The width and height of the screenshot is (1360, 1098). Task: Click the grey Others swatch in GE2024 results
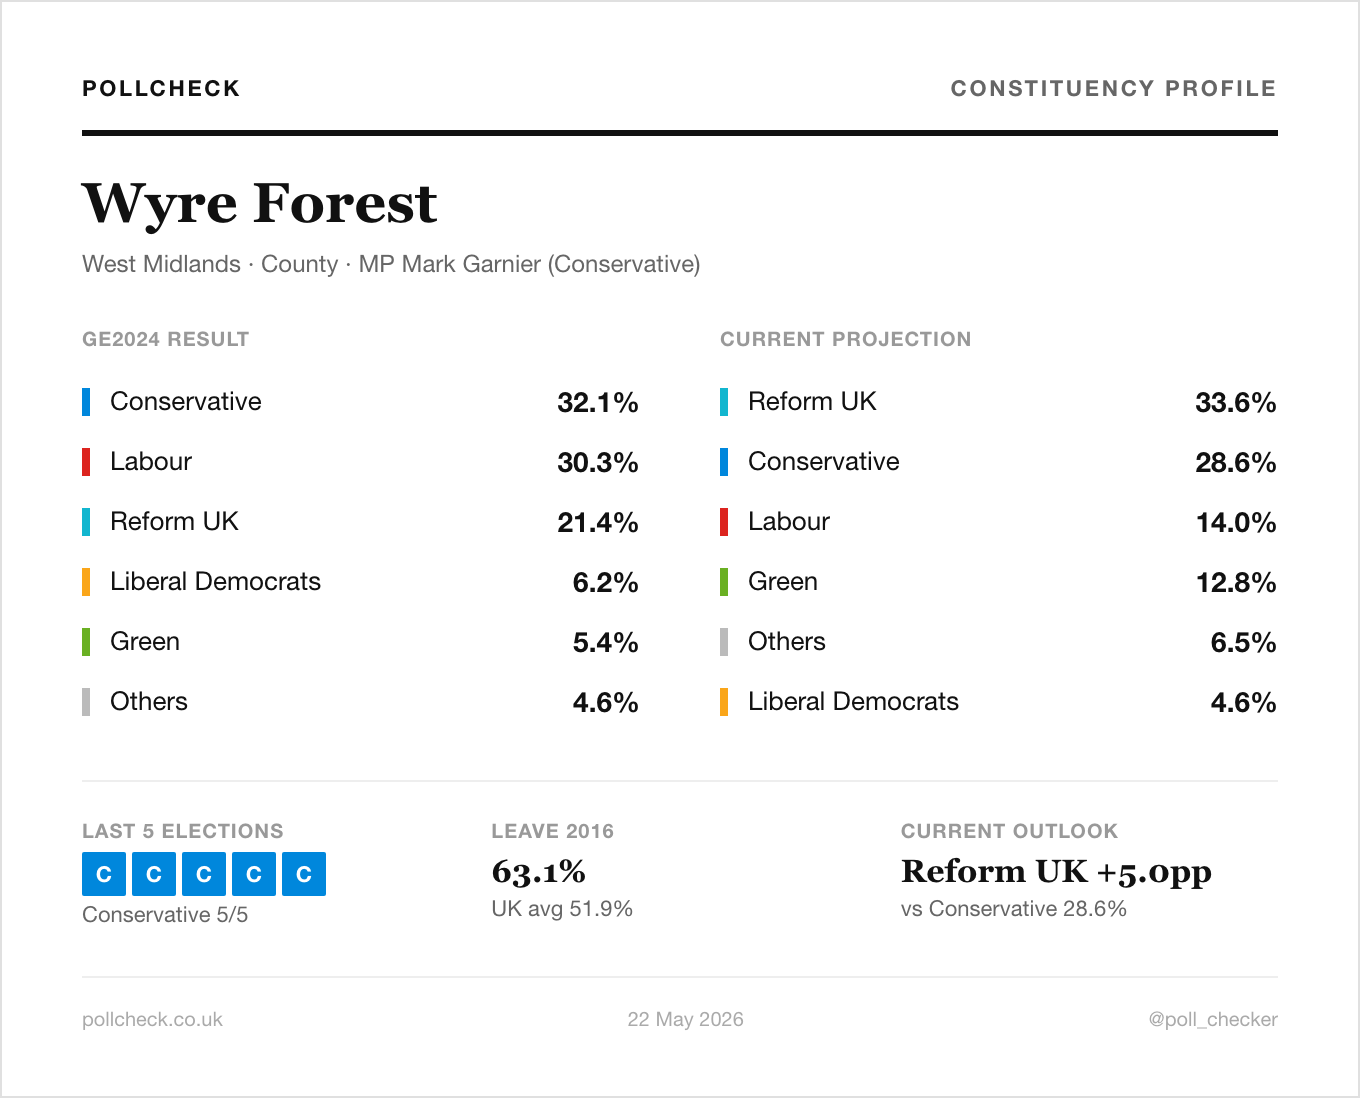[x=86, y=702]
